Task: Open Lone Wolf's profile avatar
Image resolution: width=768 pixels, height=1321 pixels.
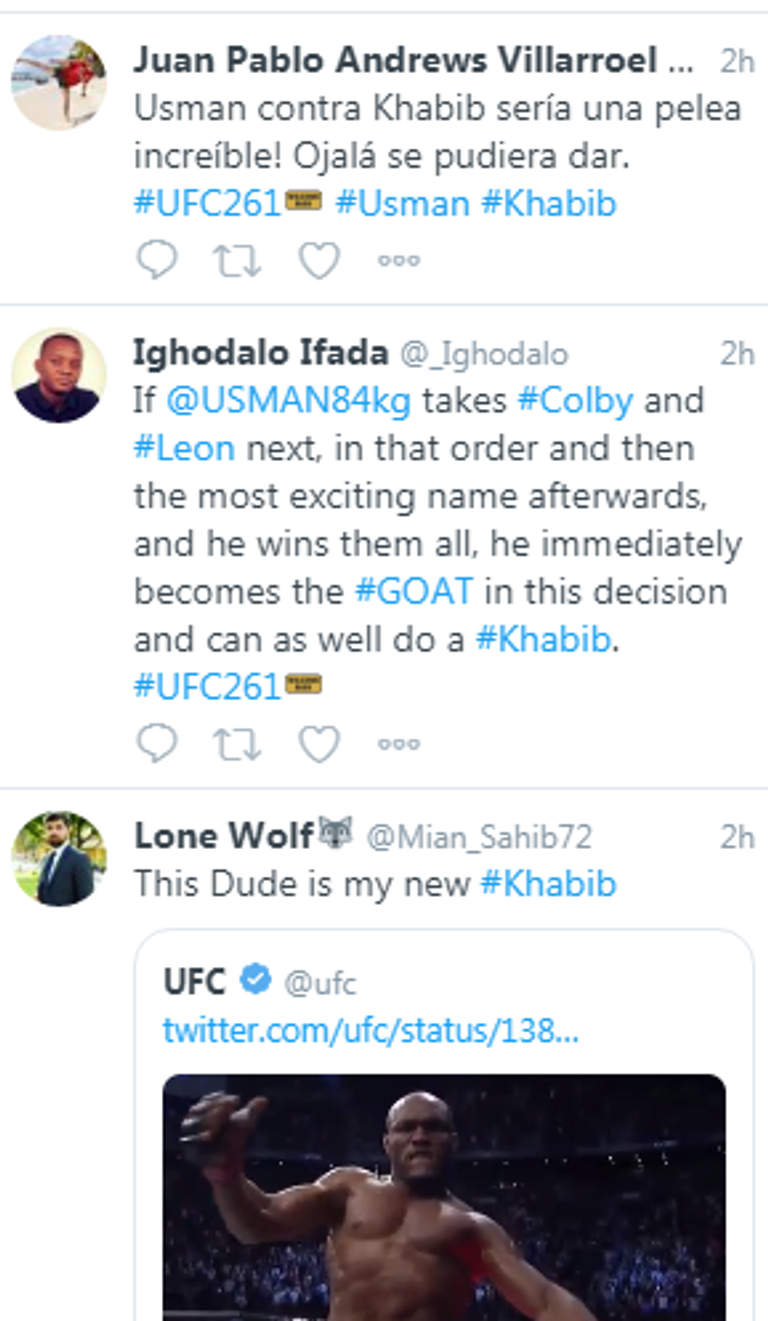Action: pyautogui.click(x=58, y=858)
